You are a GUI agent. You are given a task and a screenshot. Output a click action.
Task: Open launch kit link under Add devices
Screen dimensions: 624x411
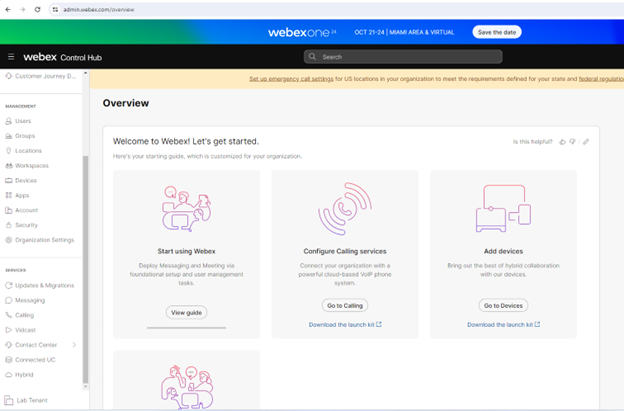click(x=503, y=325)
